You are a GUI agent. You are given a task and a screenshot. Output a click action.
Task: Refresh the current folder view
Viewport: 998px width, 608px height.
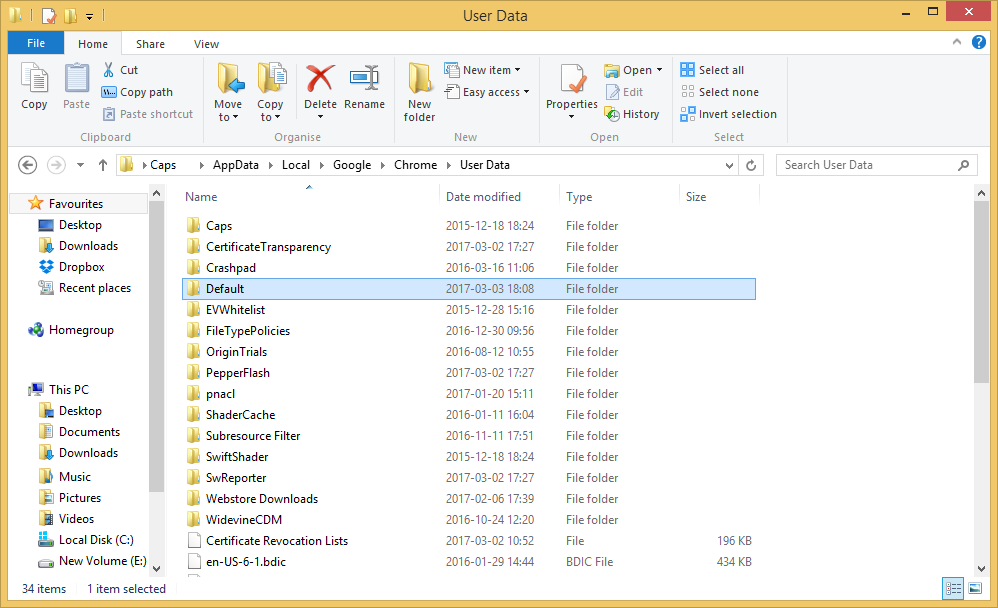(x=752, y=165)
